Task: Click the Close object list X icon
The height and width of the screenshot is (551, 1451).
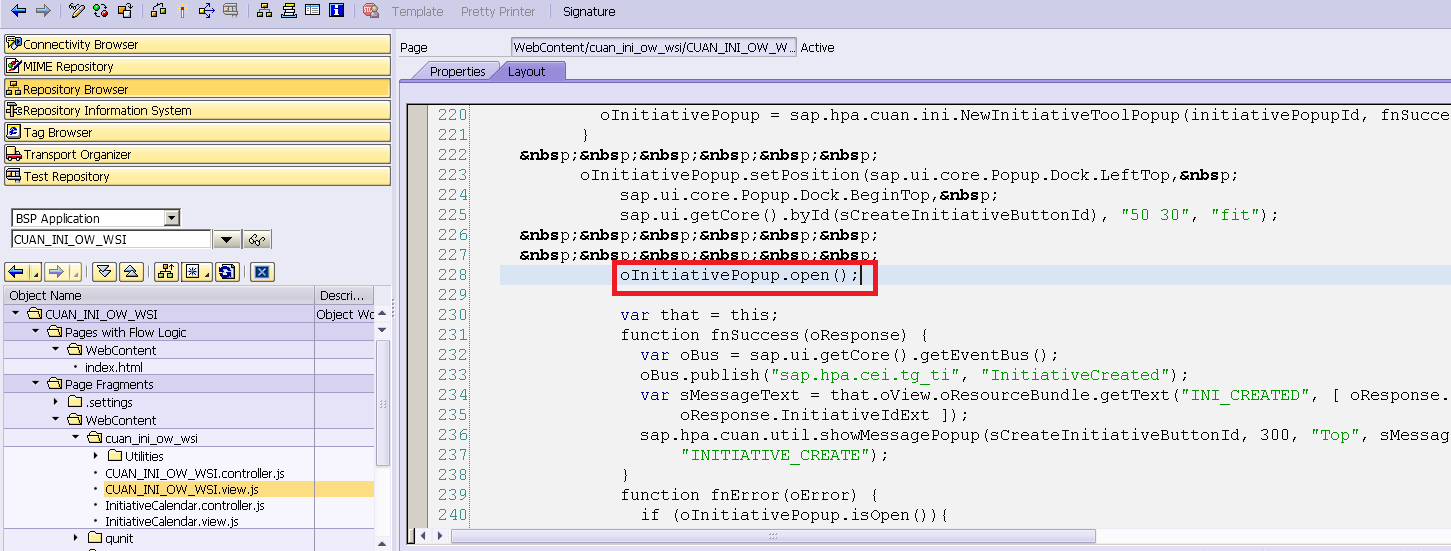Action: pos(261,272)
